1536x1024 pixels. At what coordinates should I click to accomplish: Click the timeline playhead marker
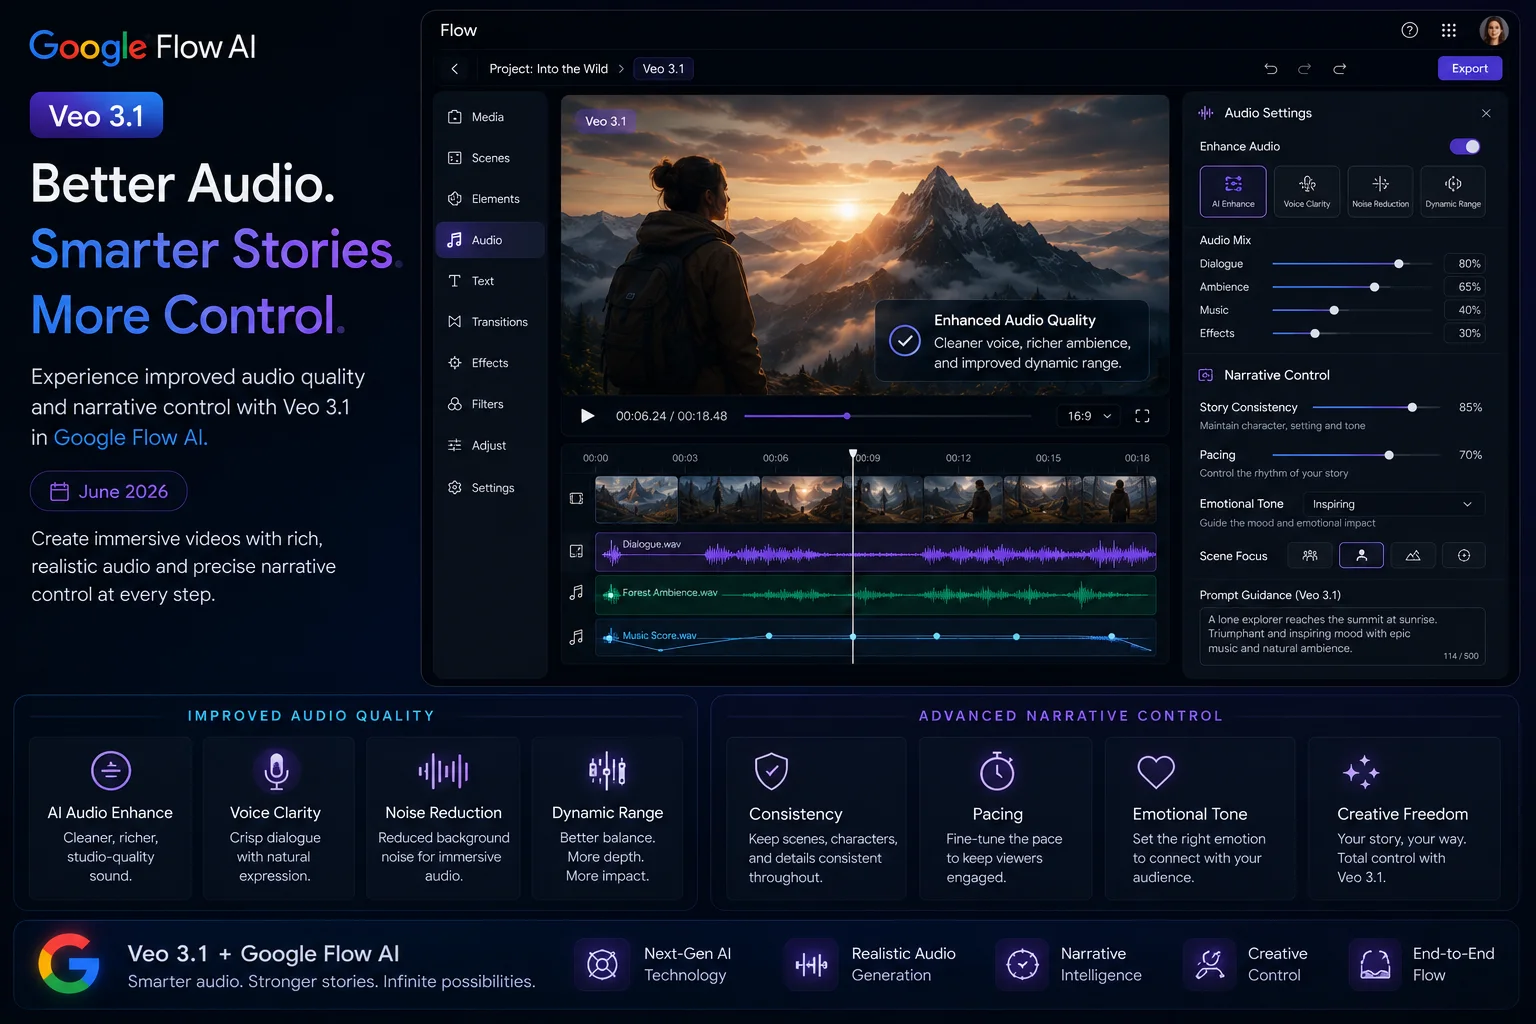853,455
